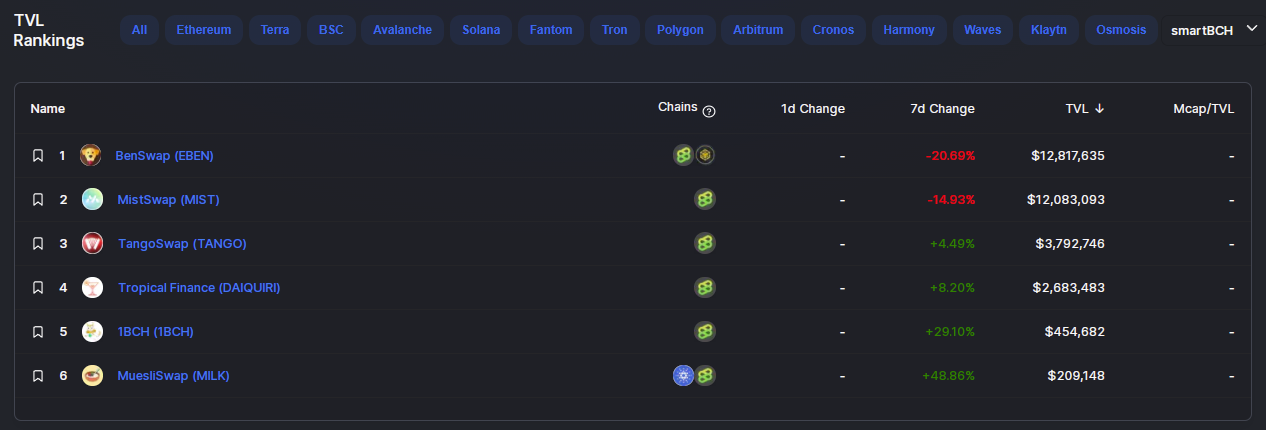Bookmark the MistSwap (MIST) row
1266x430 pixels.
tap(38, 200)
